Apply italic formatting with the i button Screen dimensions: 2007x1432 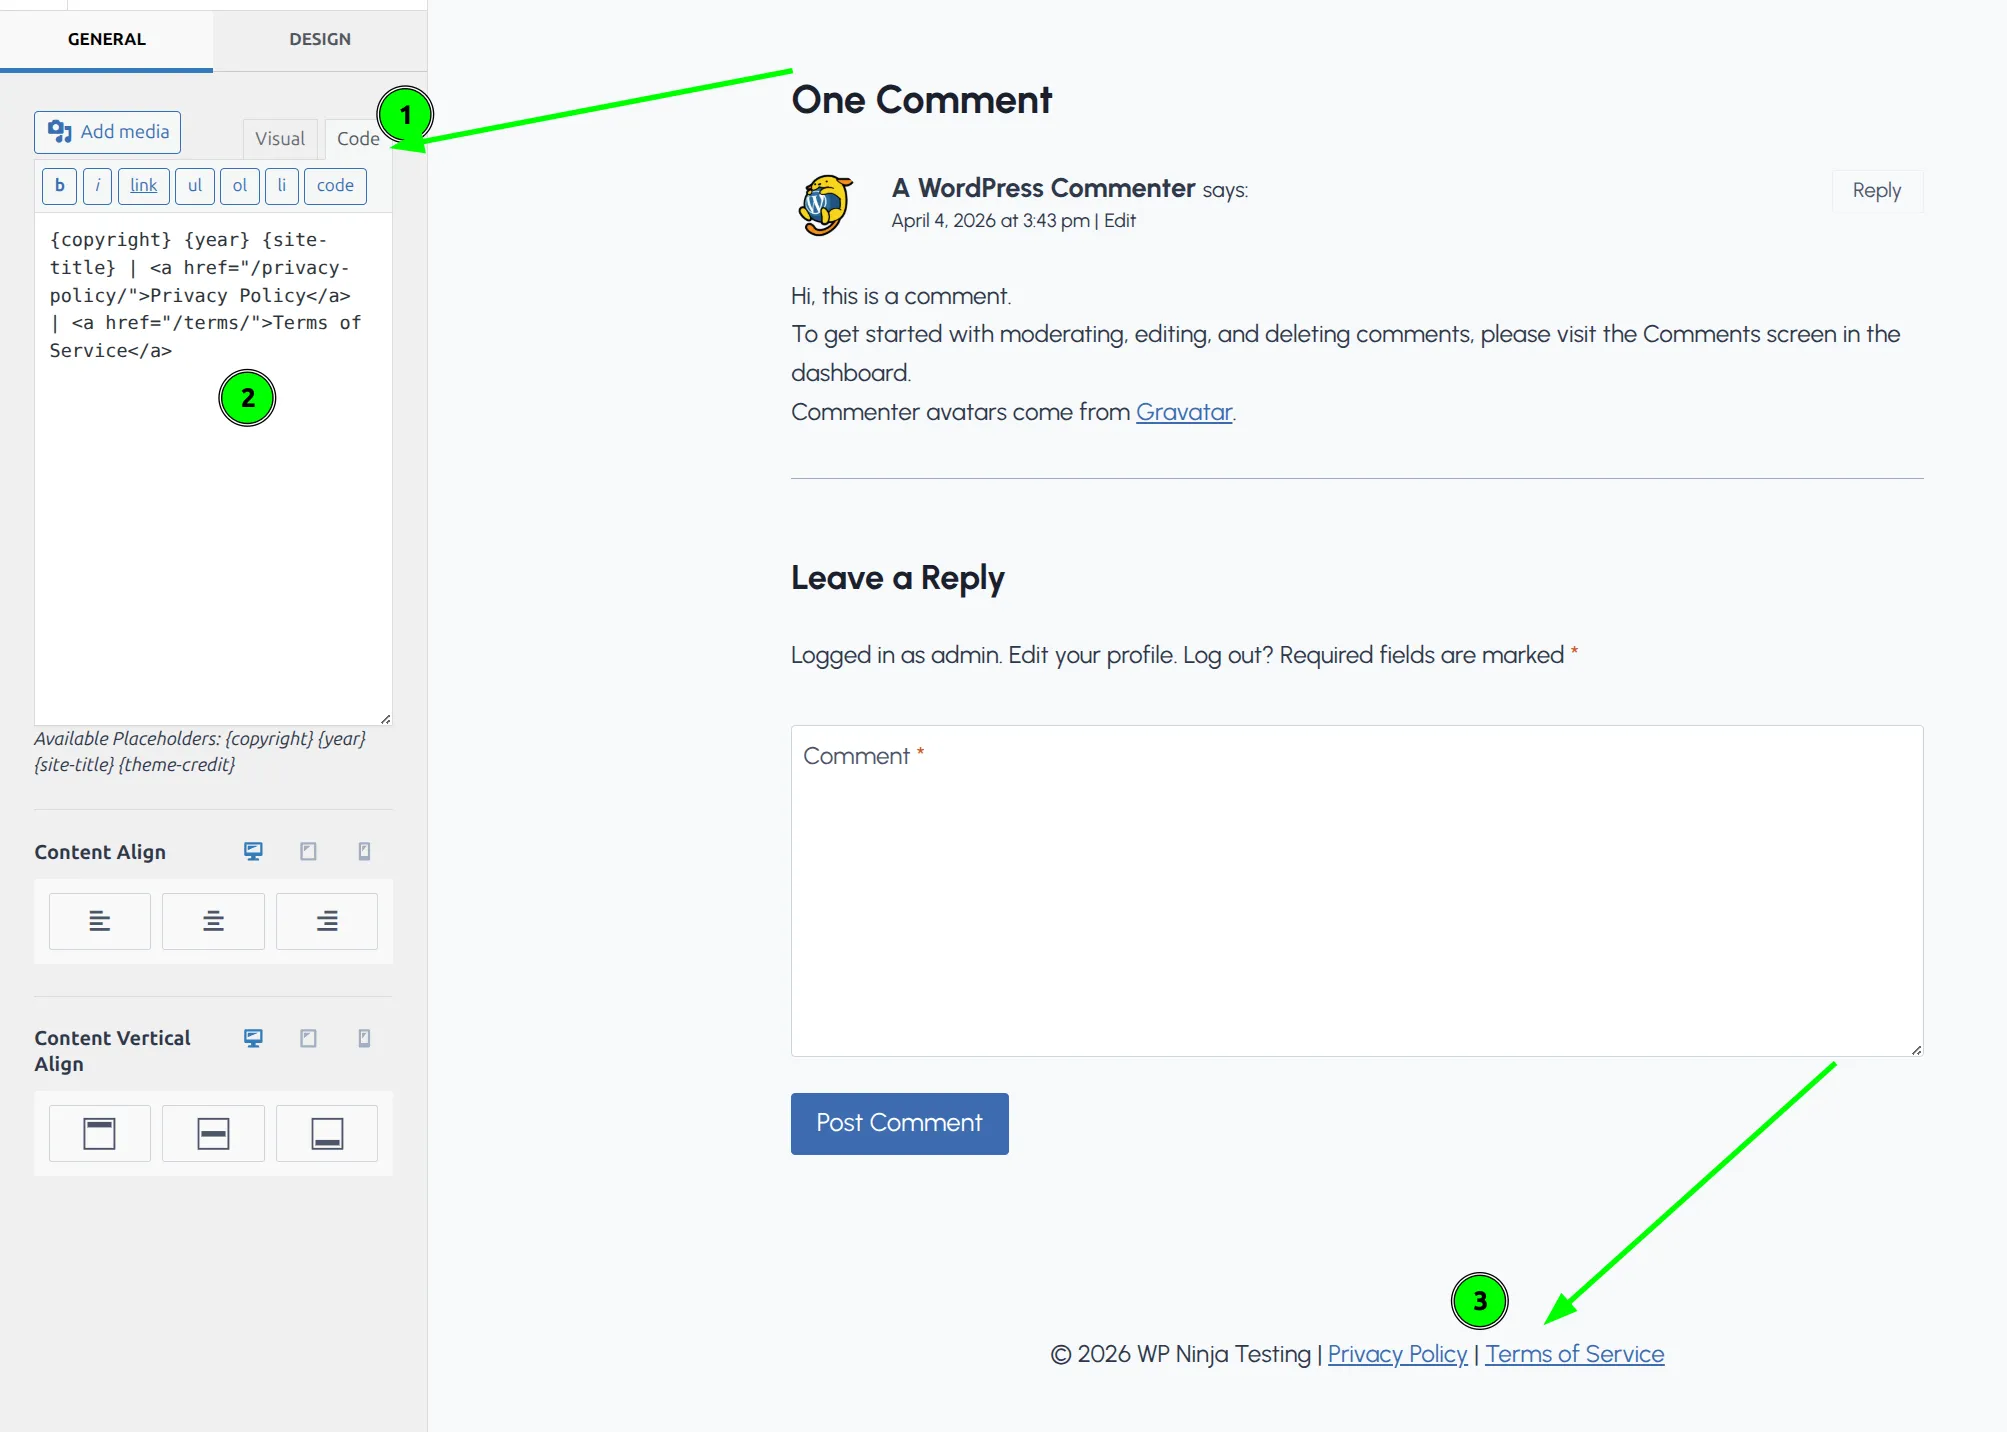[x=97, y=186]
